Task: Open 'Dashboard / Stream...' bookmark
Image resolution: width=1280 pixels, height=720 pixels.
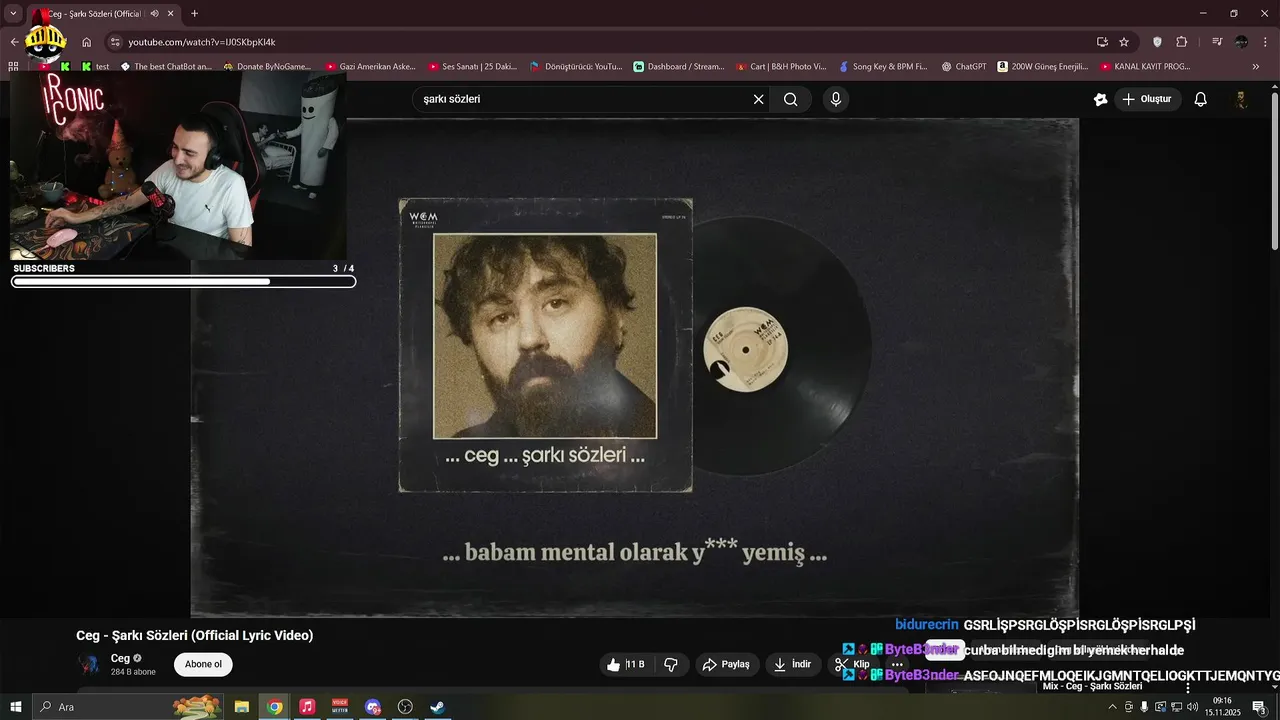Action: click(x=679, y=67)
